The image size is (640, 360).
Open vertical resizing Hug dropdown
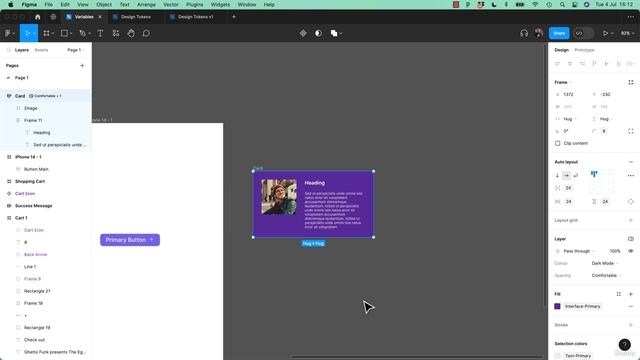[x=606, y=119]
